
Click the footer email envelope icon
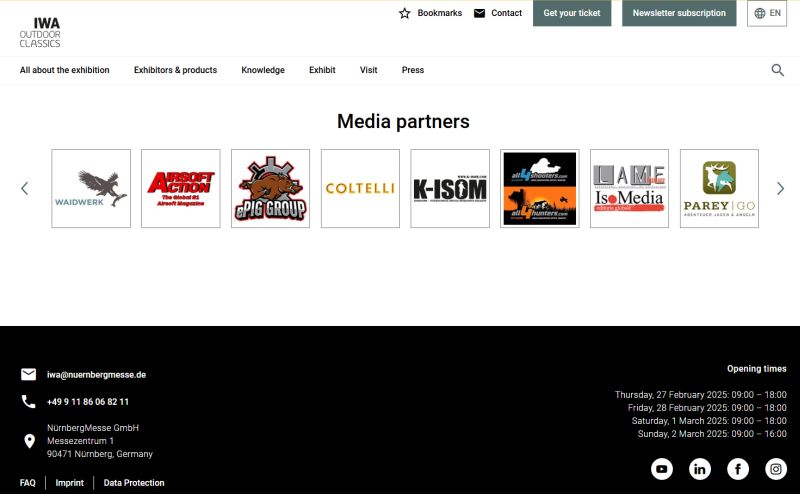(29, 375)
